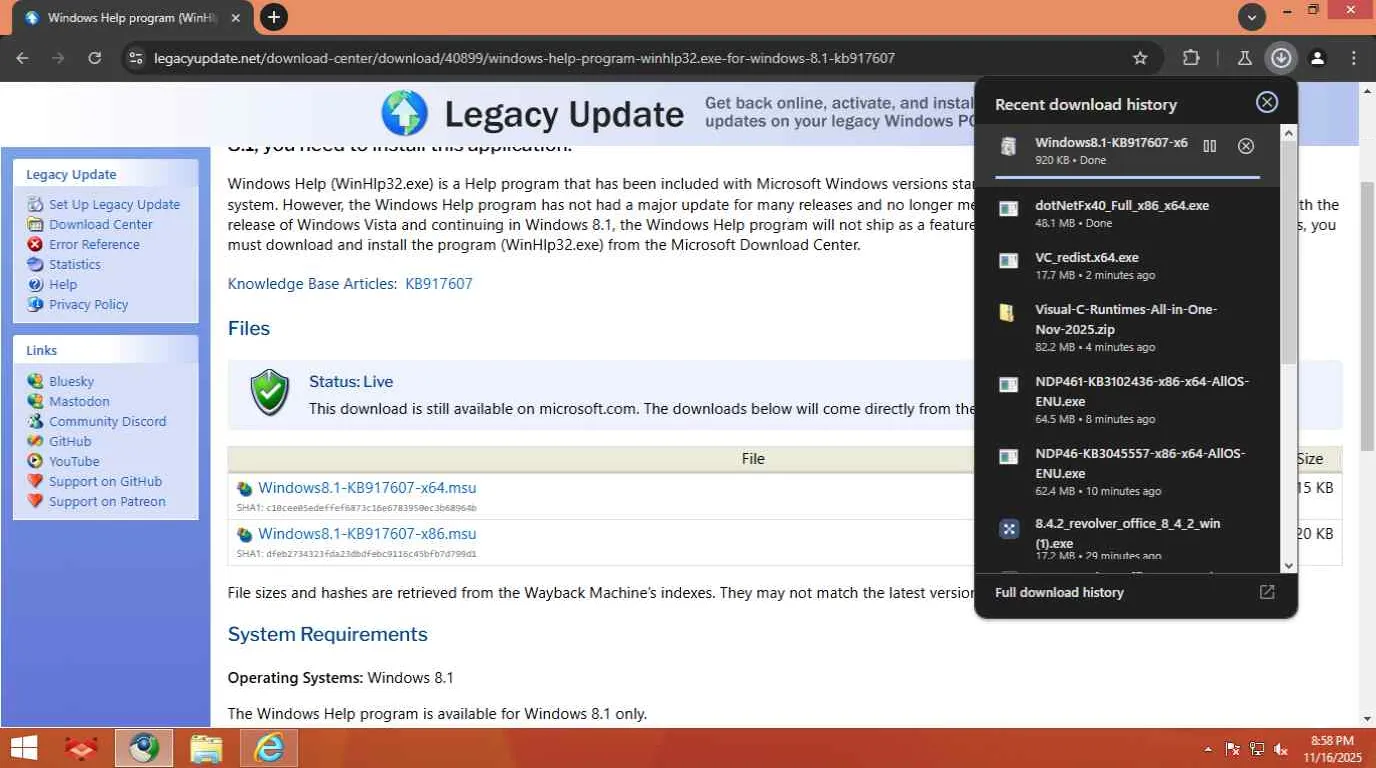Open the Statistics sidebar link
Screen dimensions: 1376x768
(x=75, y=264)
